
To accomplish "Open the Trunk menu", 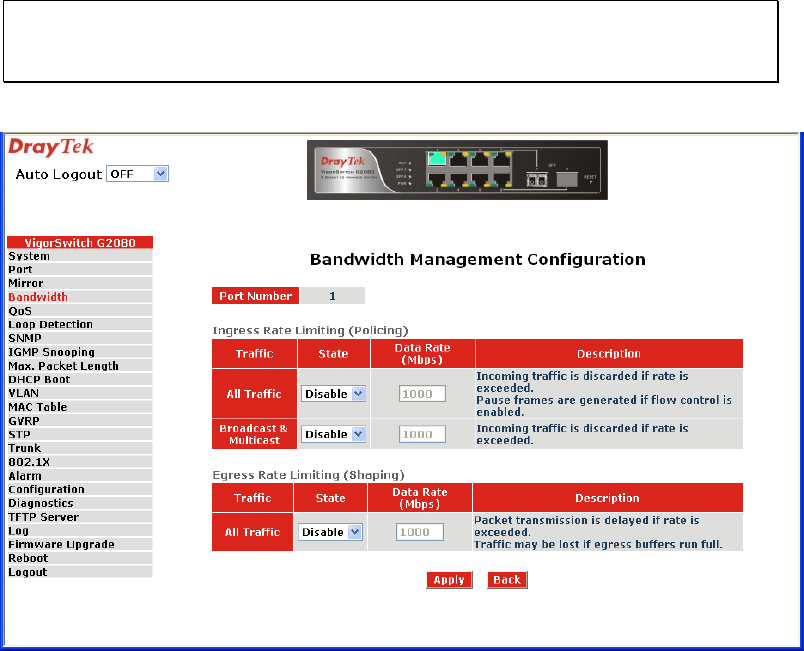I will point(79,449).
